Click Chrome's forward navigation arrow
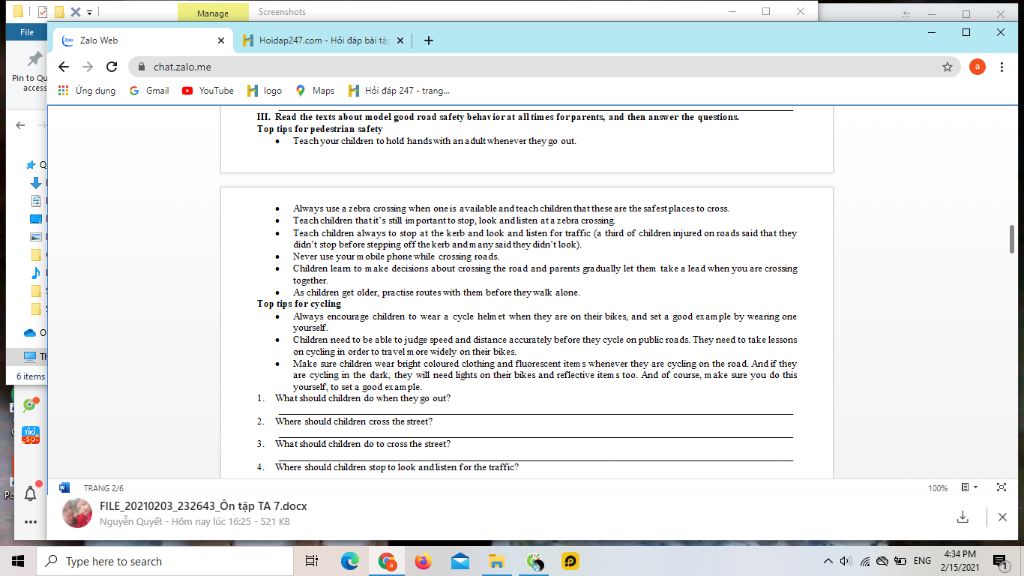 [88, 67]
